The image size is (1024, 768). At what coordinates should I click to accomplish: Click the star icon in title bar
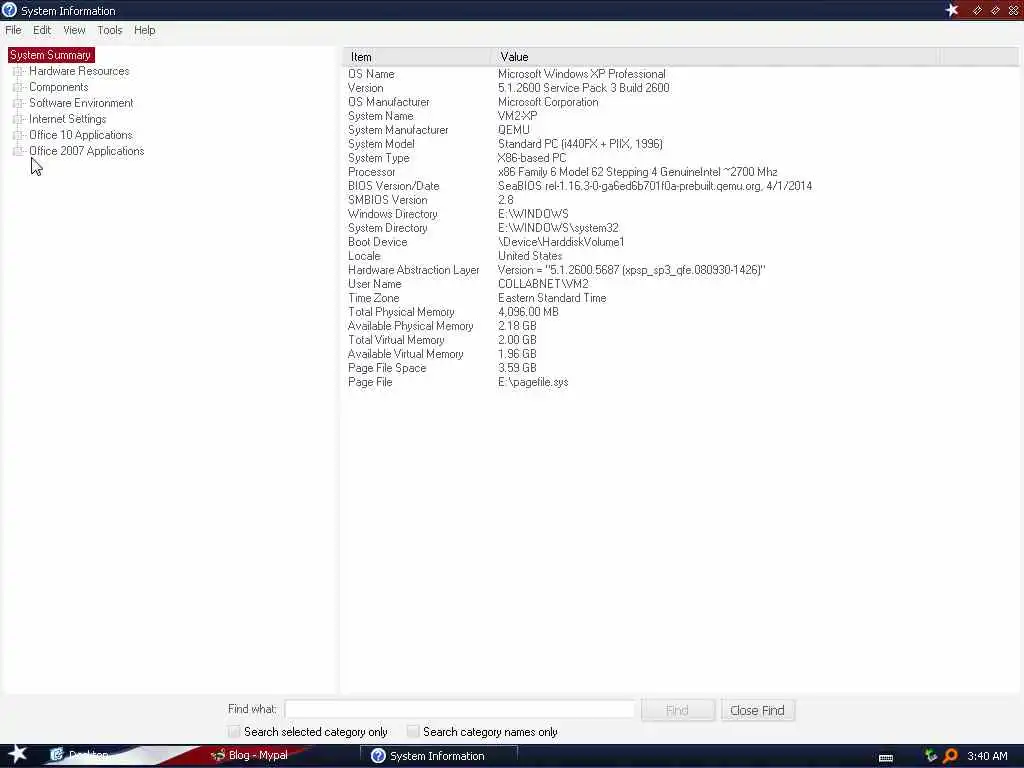952,10
